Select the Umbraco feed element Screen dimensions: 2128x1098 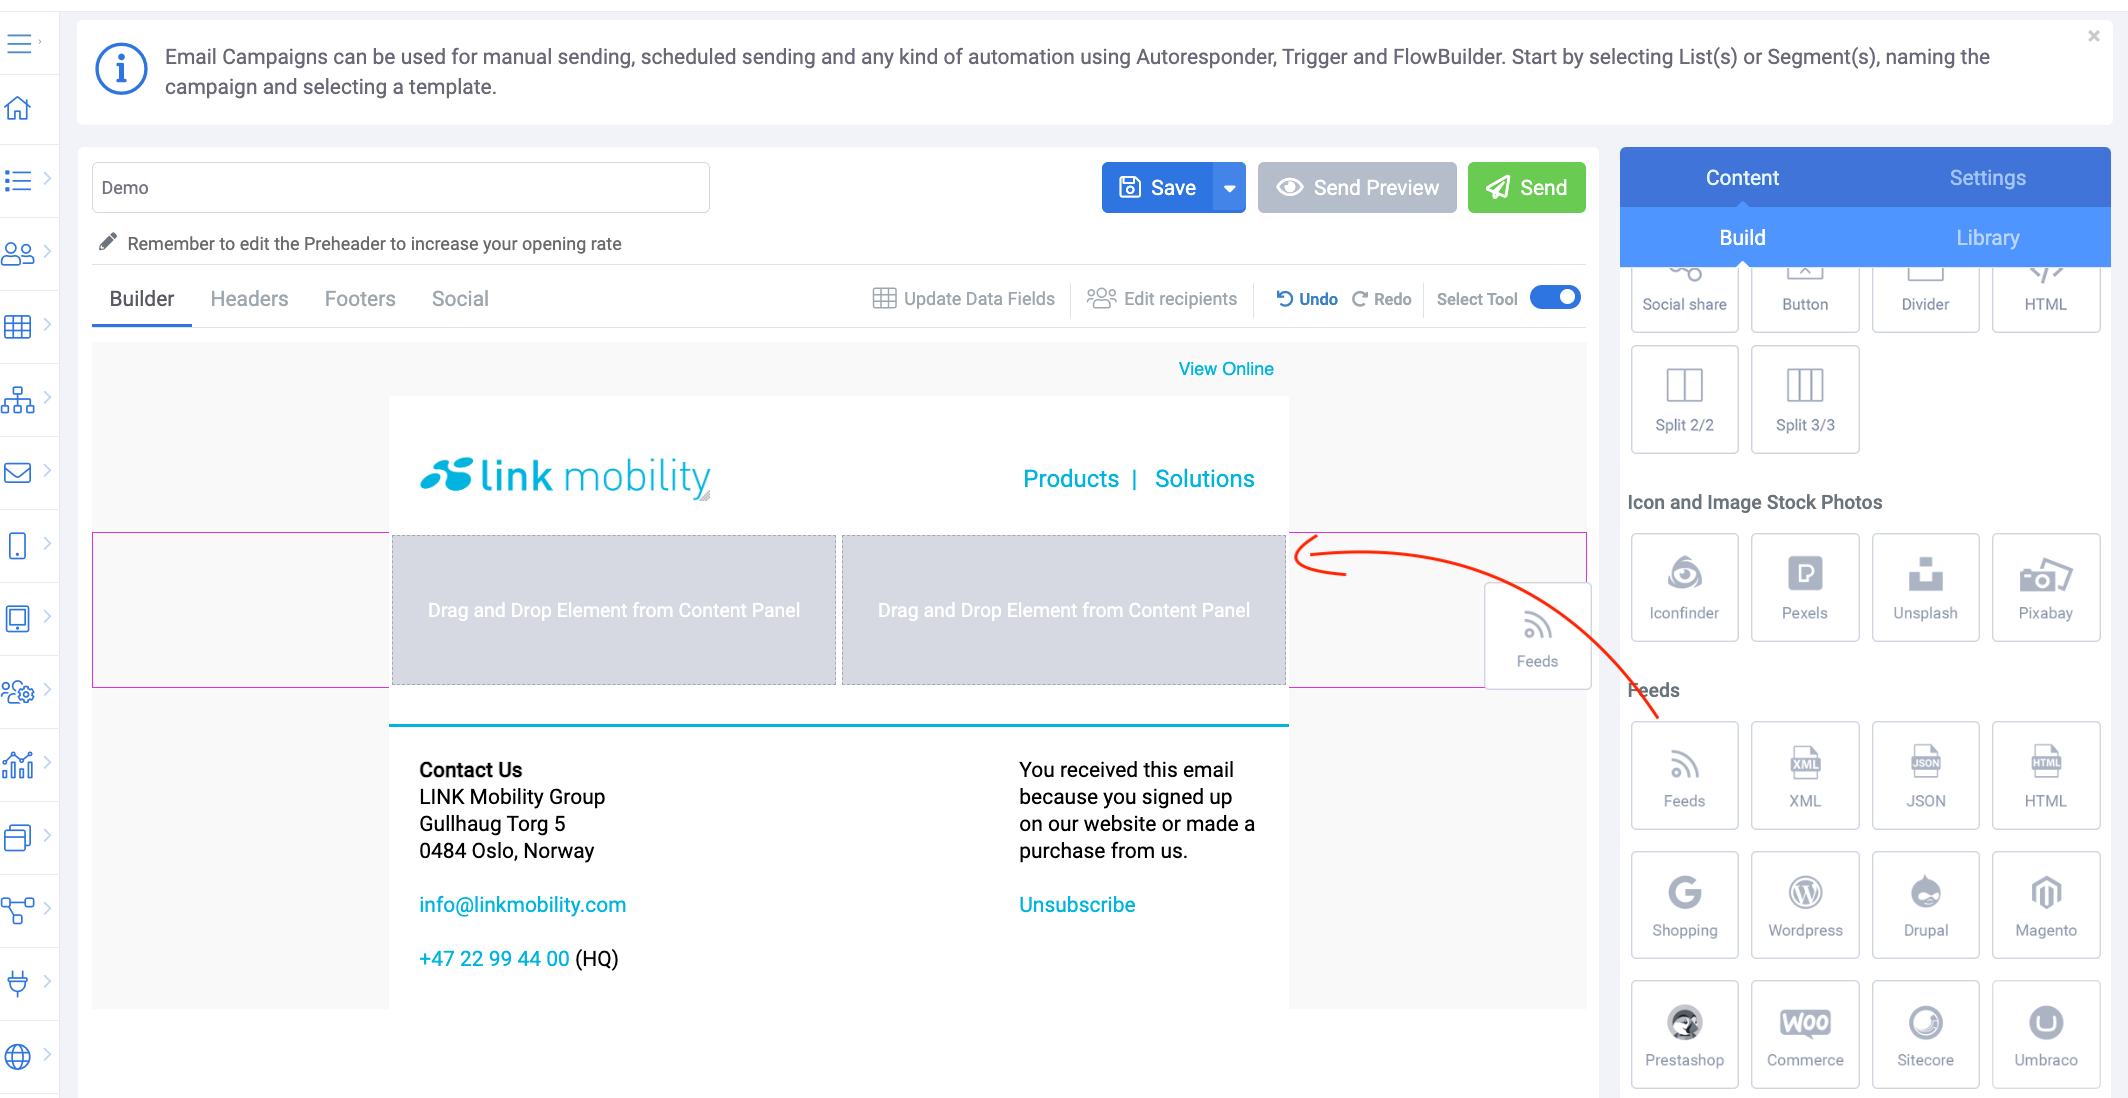pos(2045,1034)
